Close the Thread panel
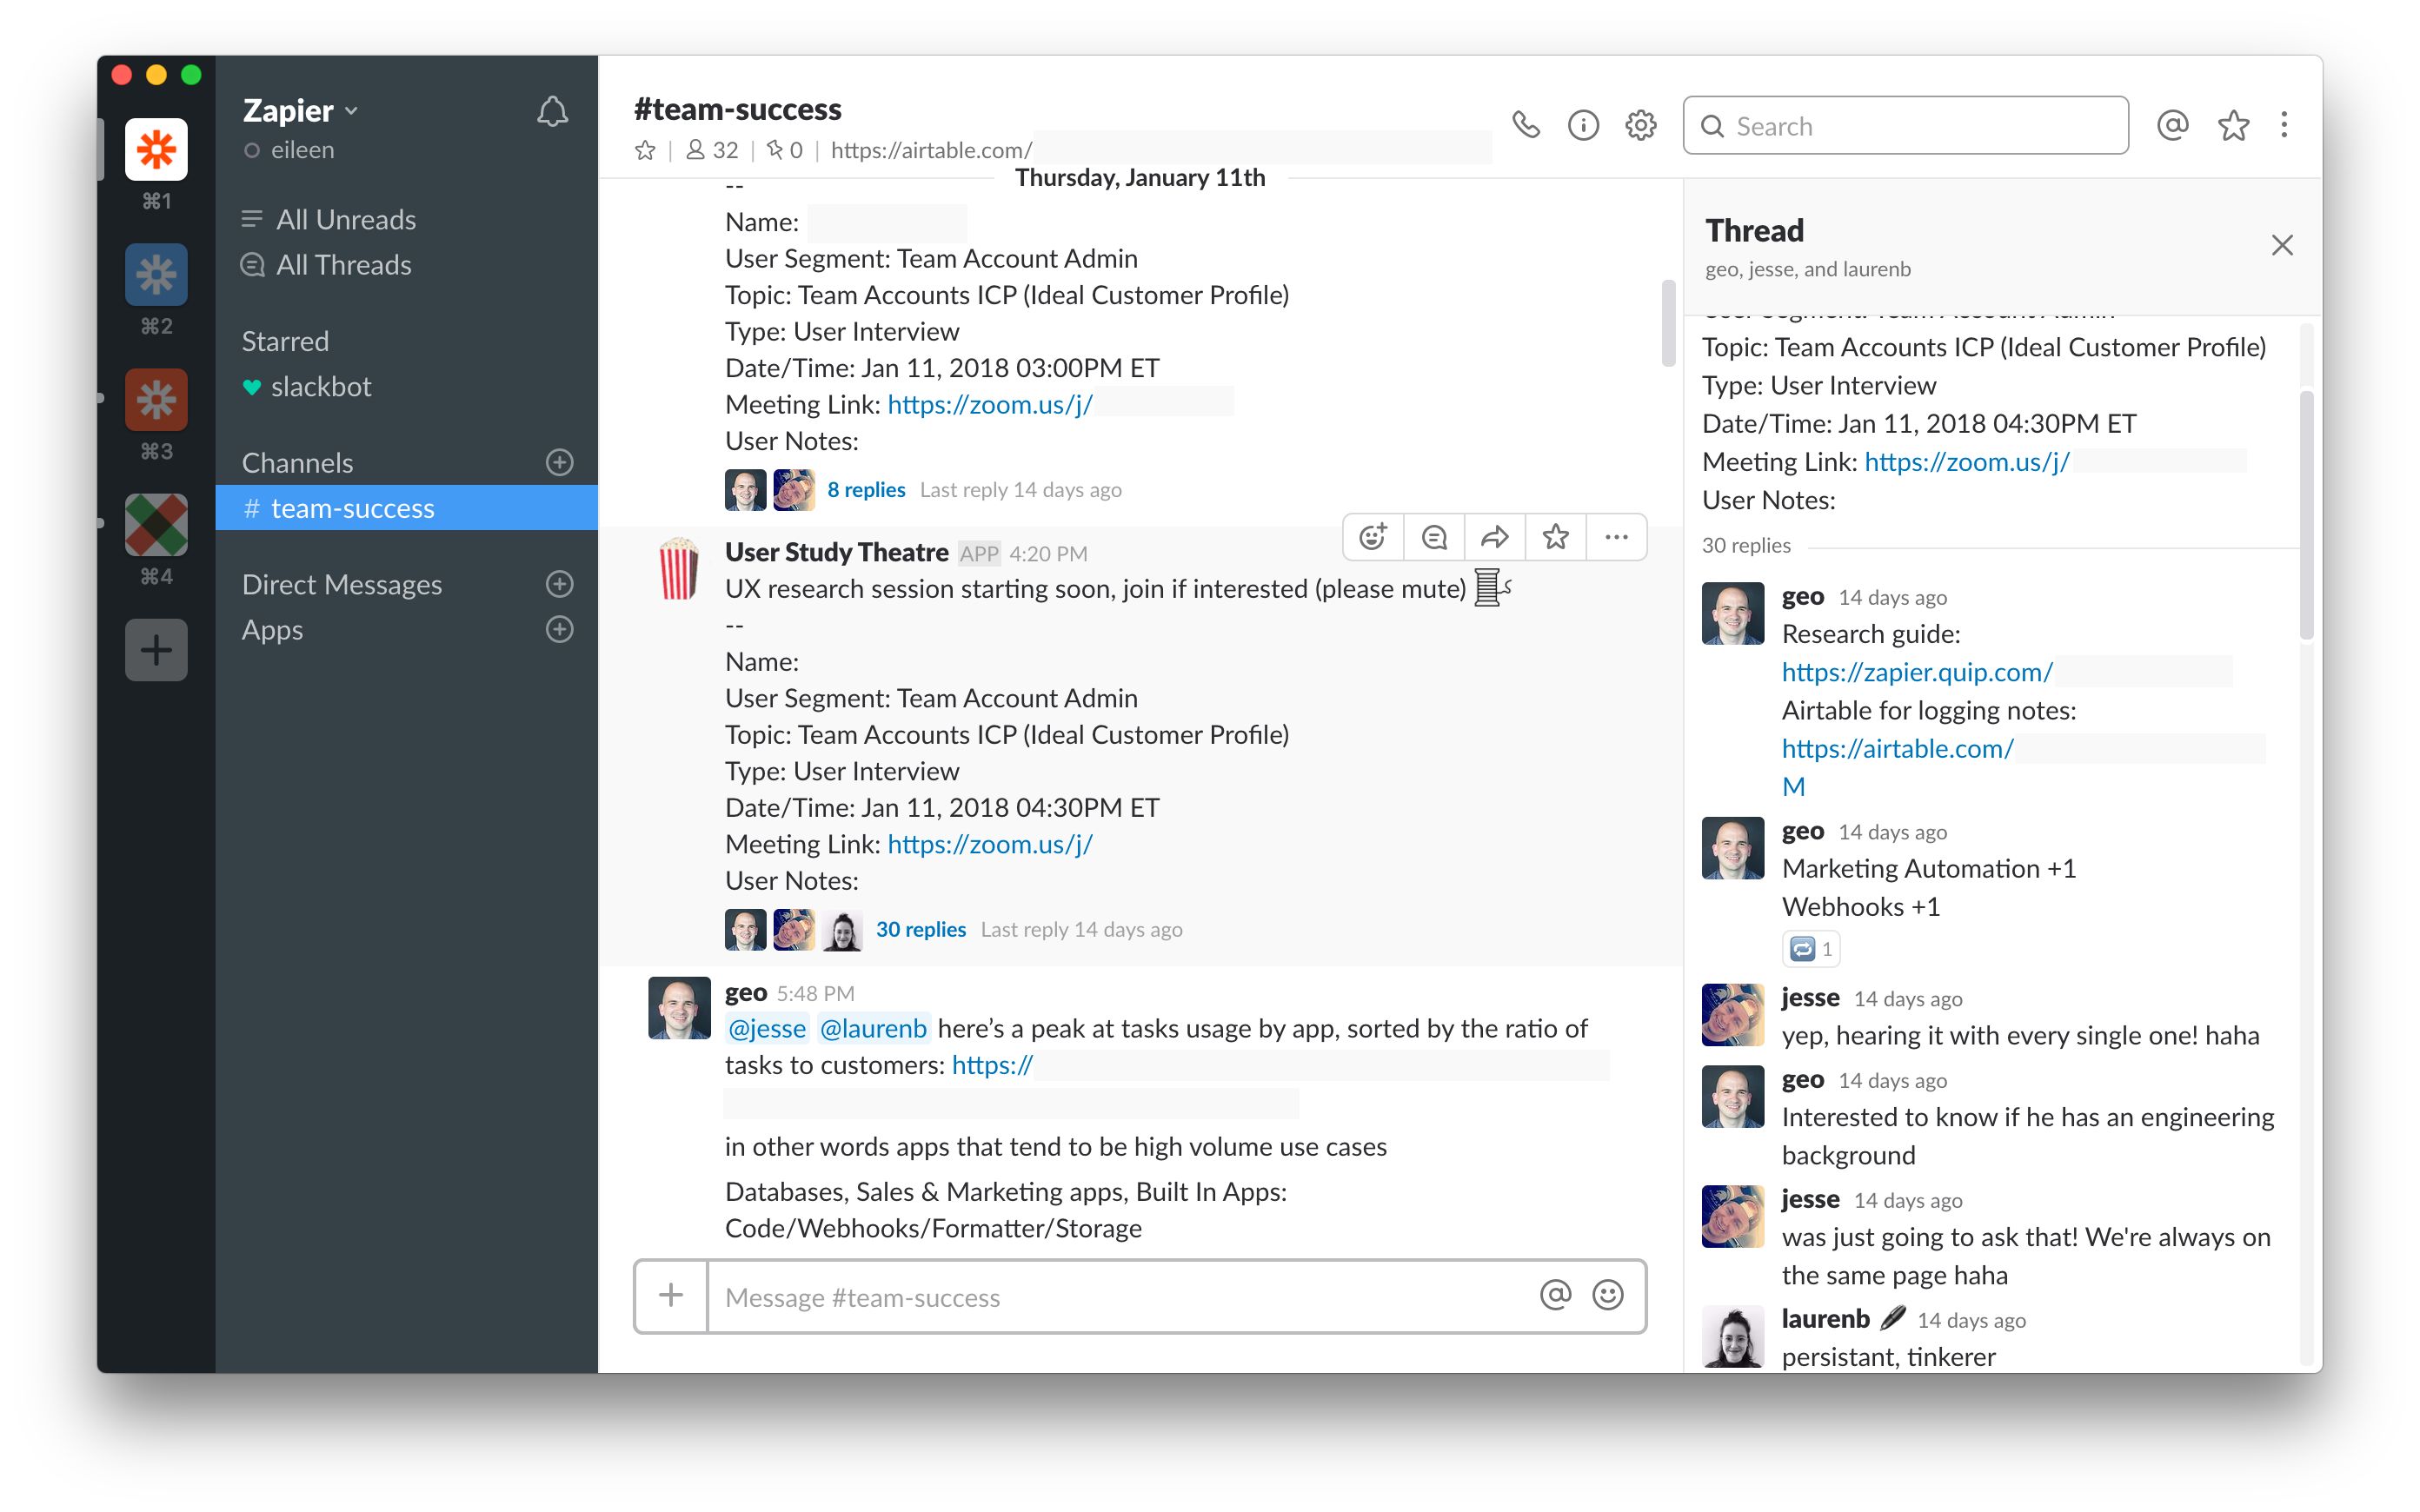Image resolution: width=2420 pixels, height=1512 pixels. pyautogui.click(x=2282, y=245)
